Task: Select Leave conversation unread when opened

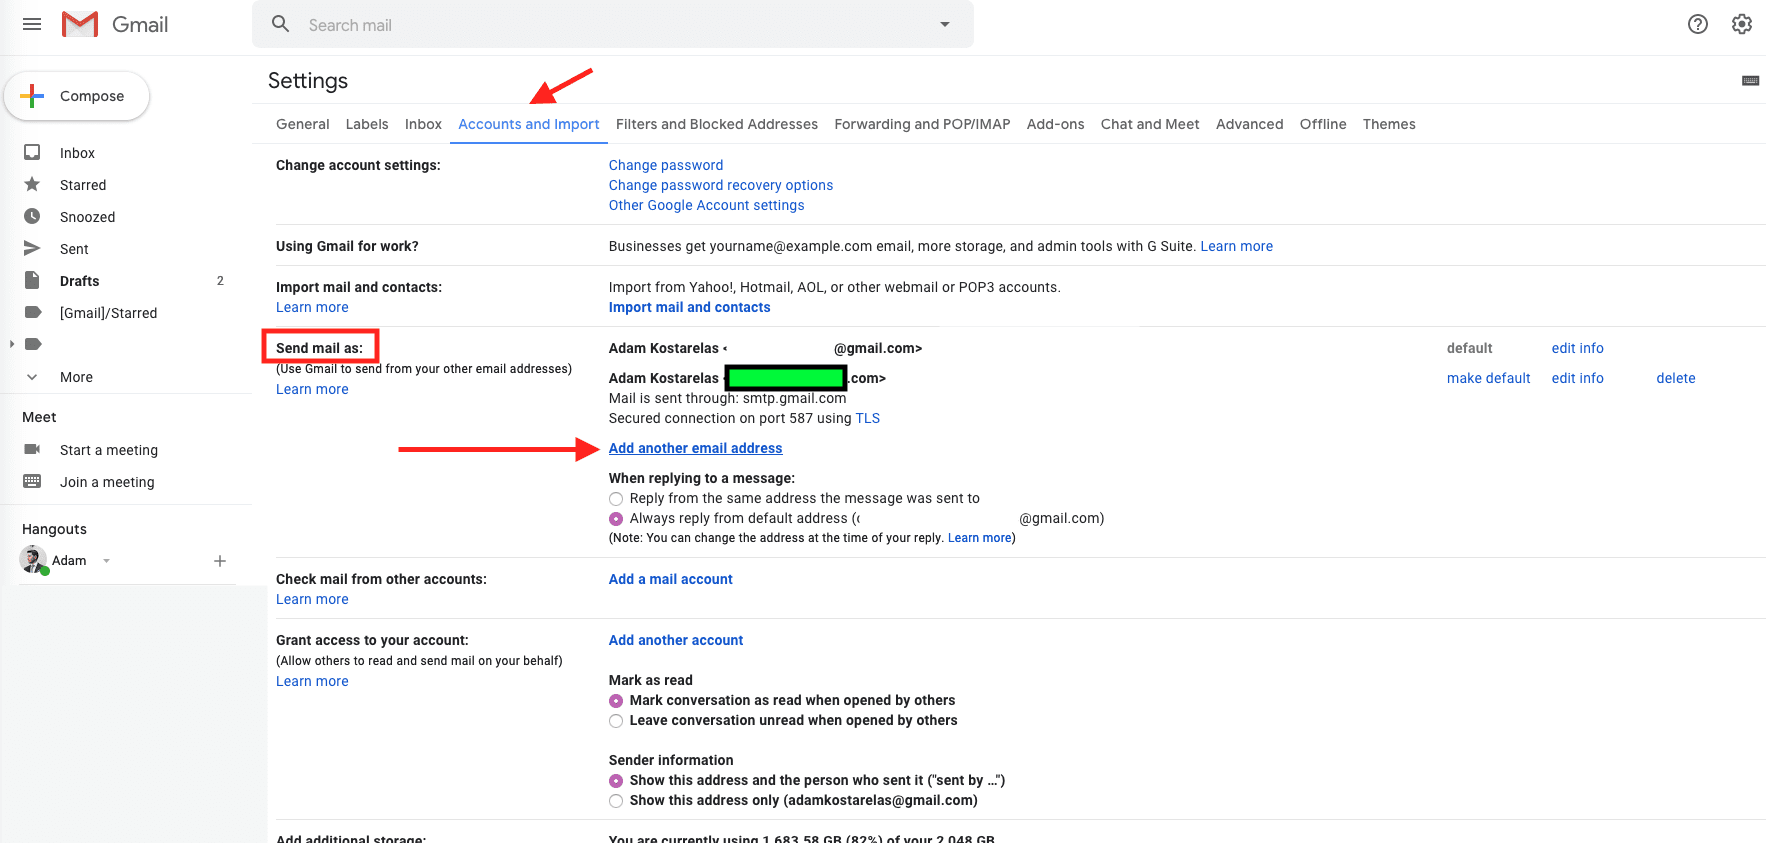Action: pyautogui.click(x=616, y=721)
